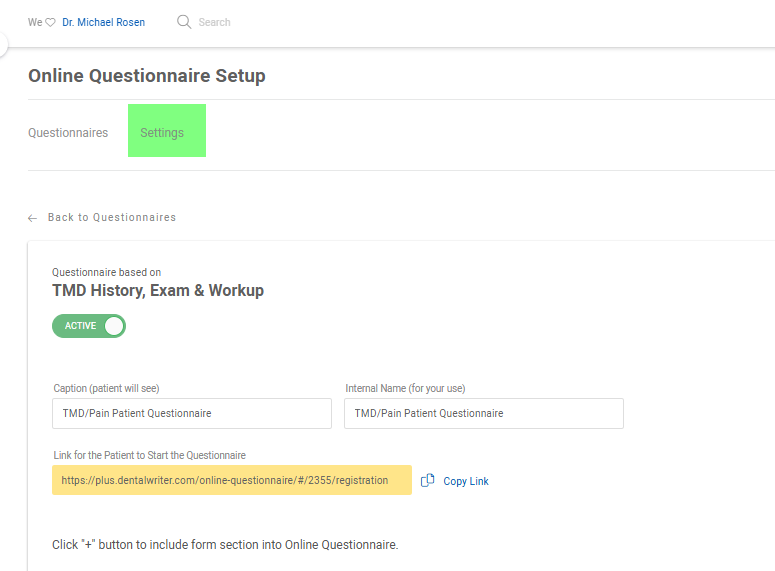This screenshot has height=571, width=775.
Task: Click the back arrow icon
Action: pyautogui.click(x=33, y=218)
